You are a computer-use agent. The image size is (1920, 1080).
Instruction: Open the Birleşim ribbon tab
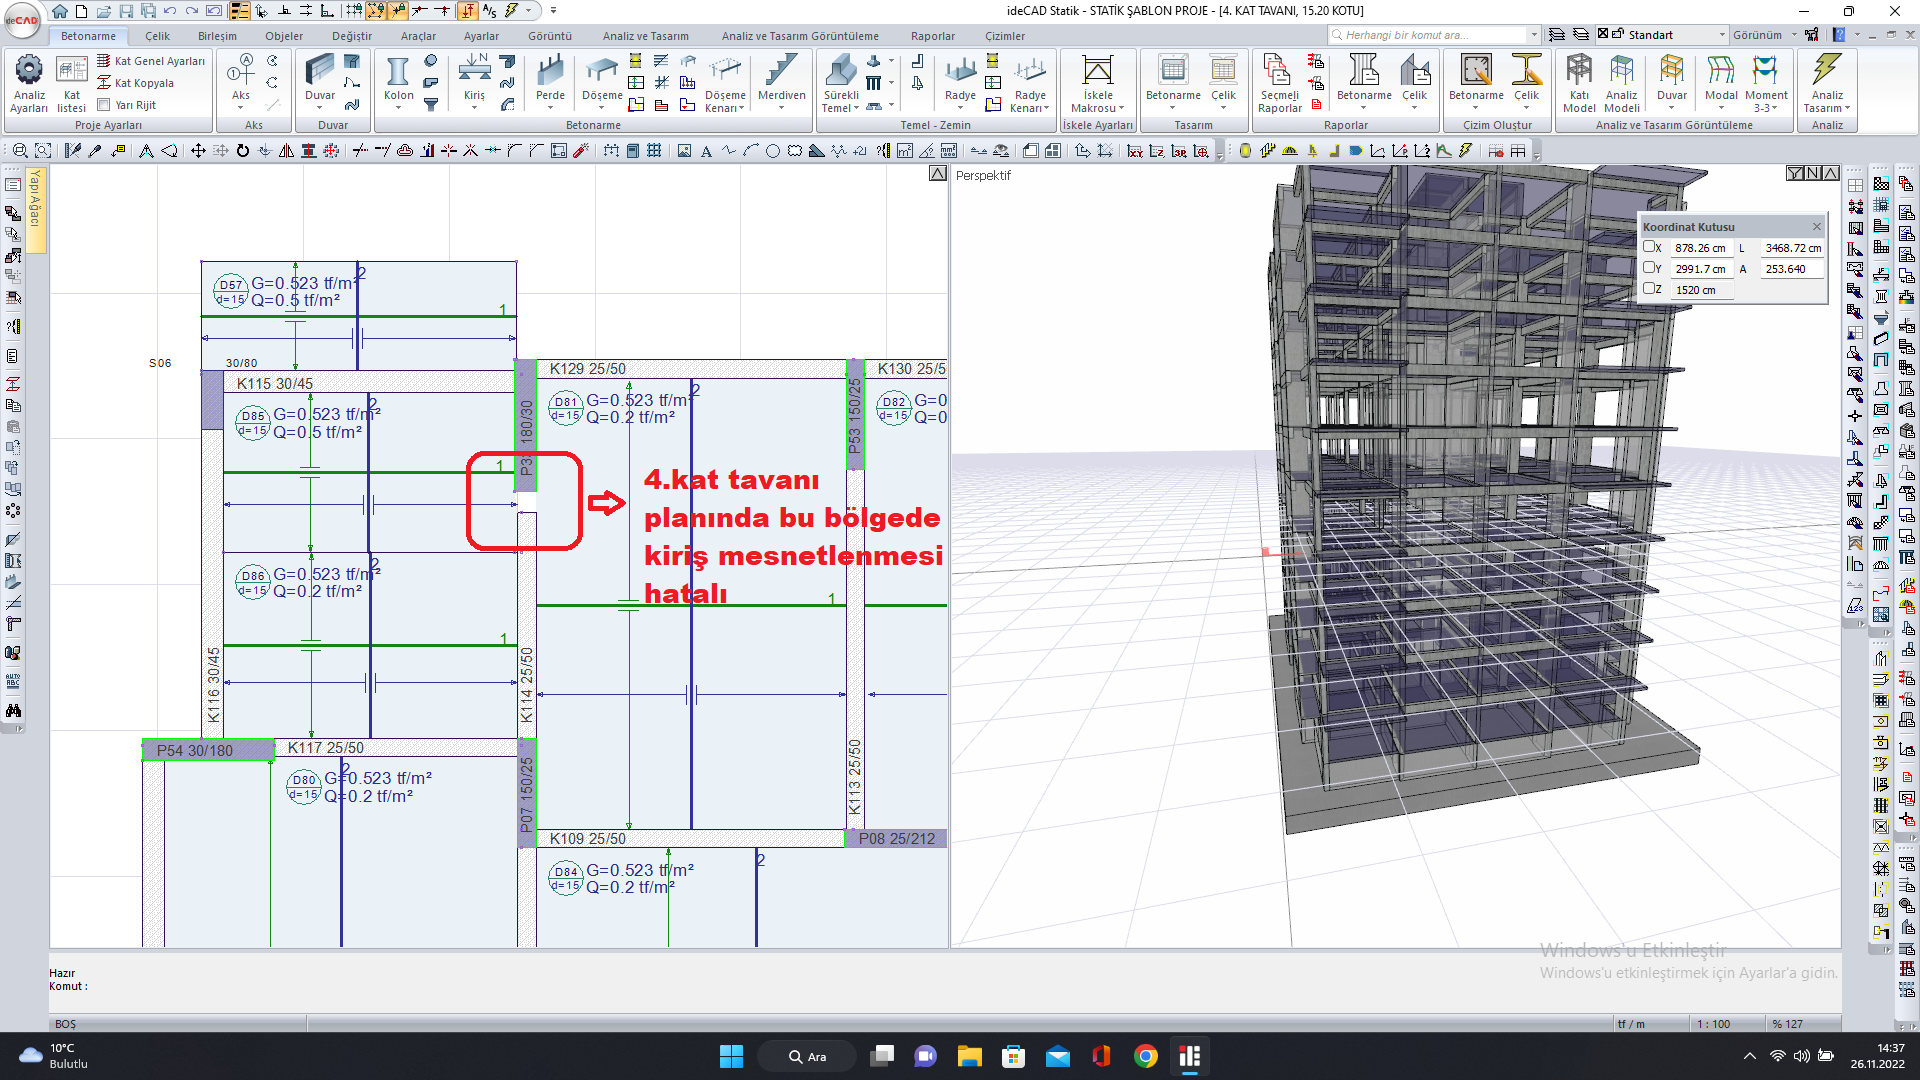[217, 36]
